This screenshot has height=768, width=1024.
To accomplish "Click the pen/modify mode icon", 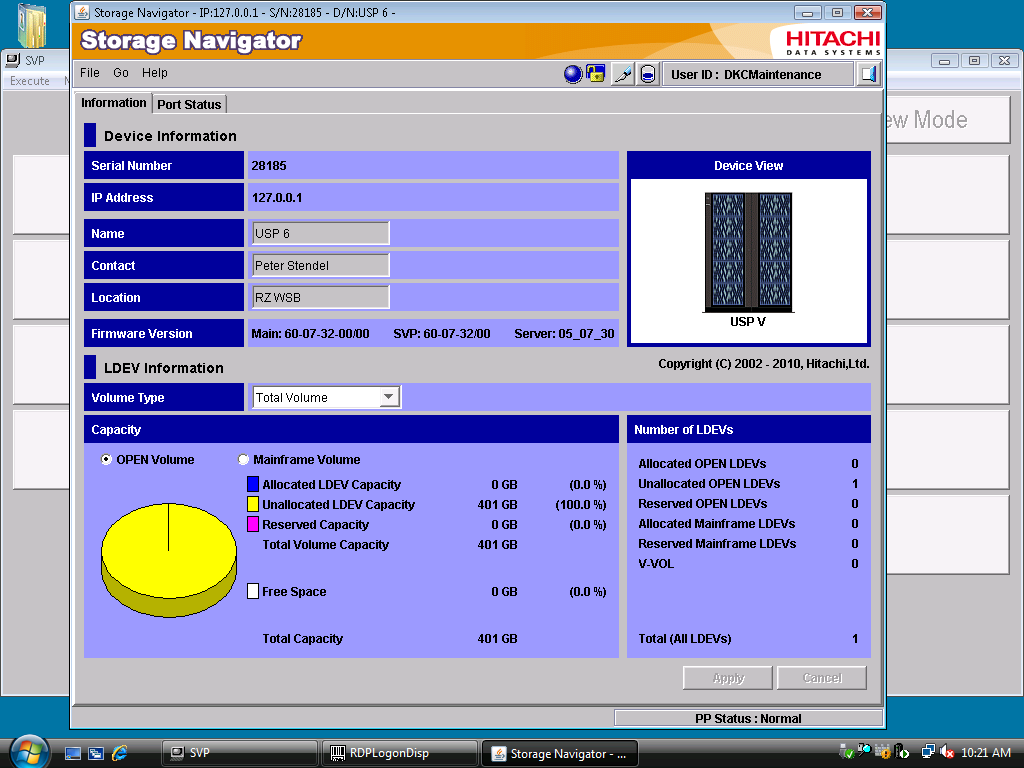I will point(623,74).
